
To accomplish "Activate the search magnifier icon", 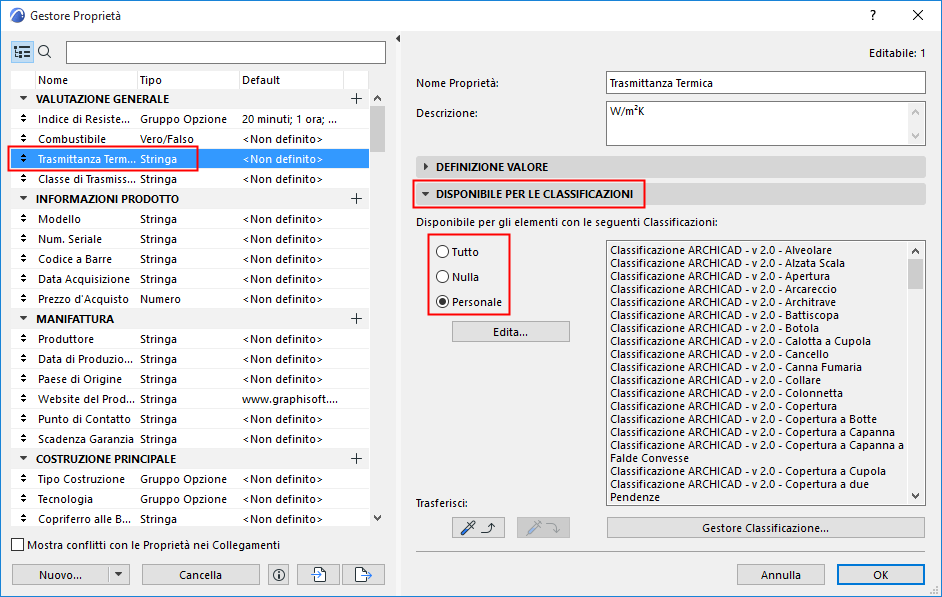I will click(45, 52).
